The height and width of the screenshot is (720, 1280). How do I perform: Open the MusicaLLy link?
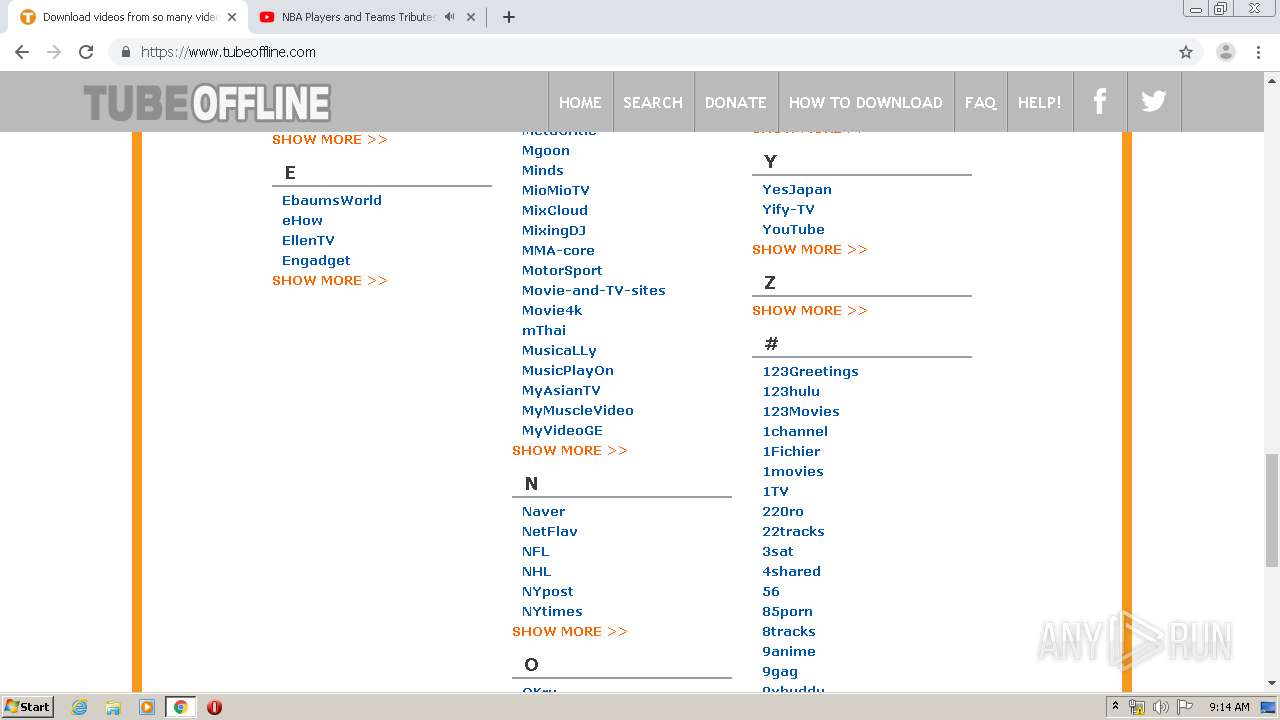(559, 350)
